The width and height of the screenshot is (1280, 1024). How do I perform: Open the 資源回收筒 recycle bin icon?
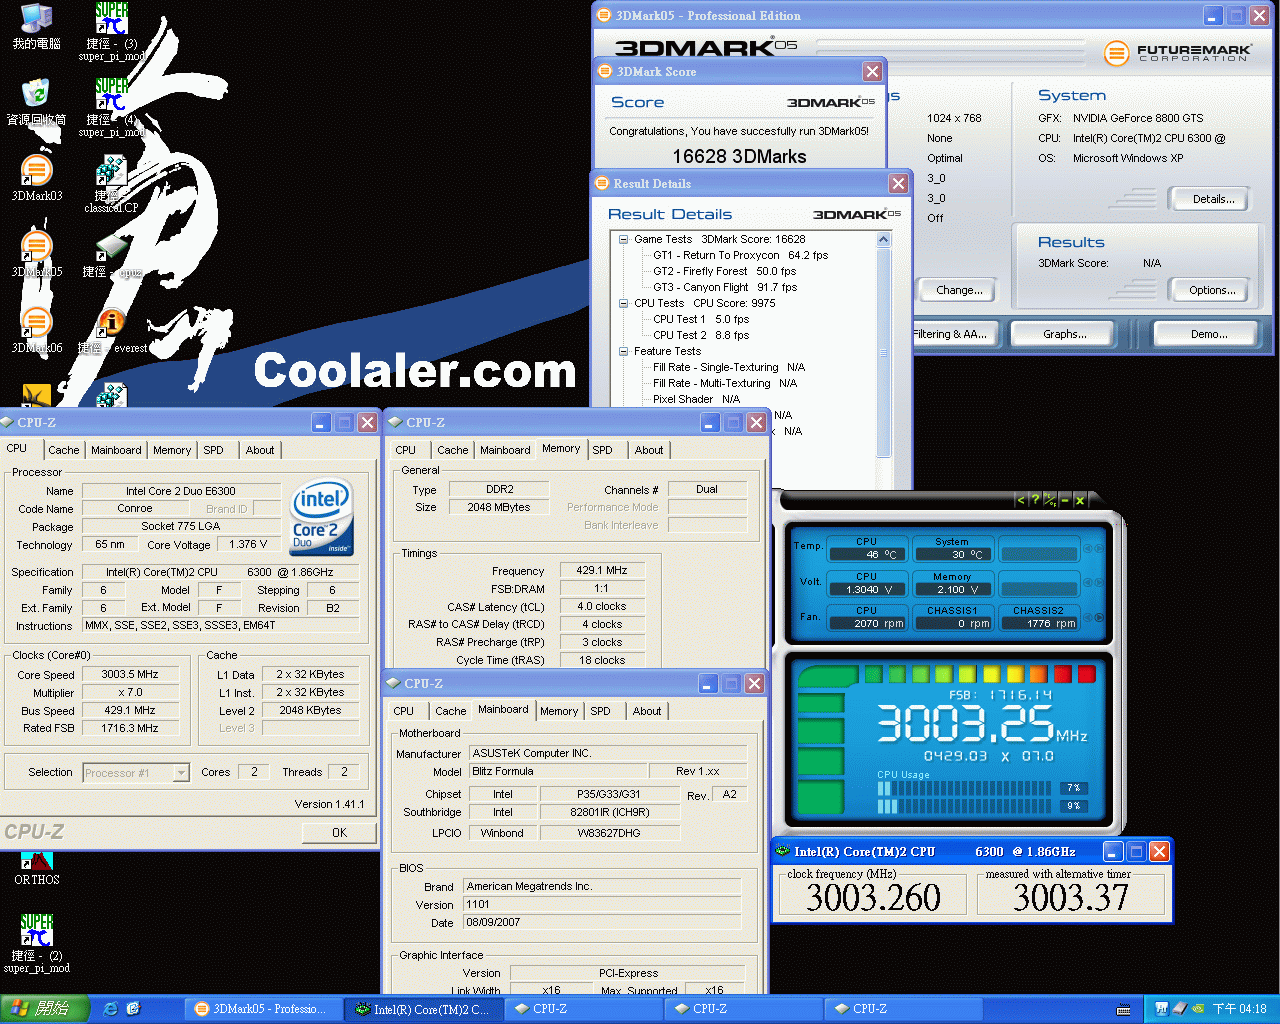(36, 102)
